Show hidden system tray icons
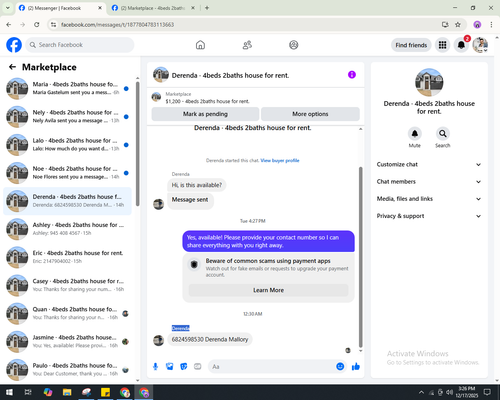The width and height of the screenshot is (500, 400). point(421,392)
